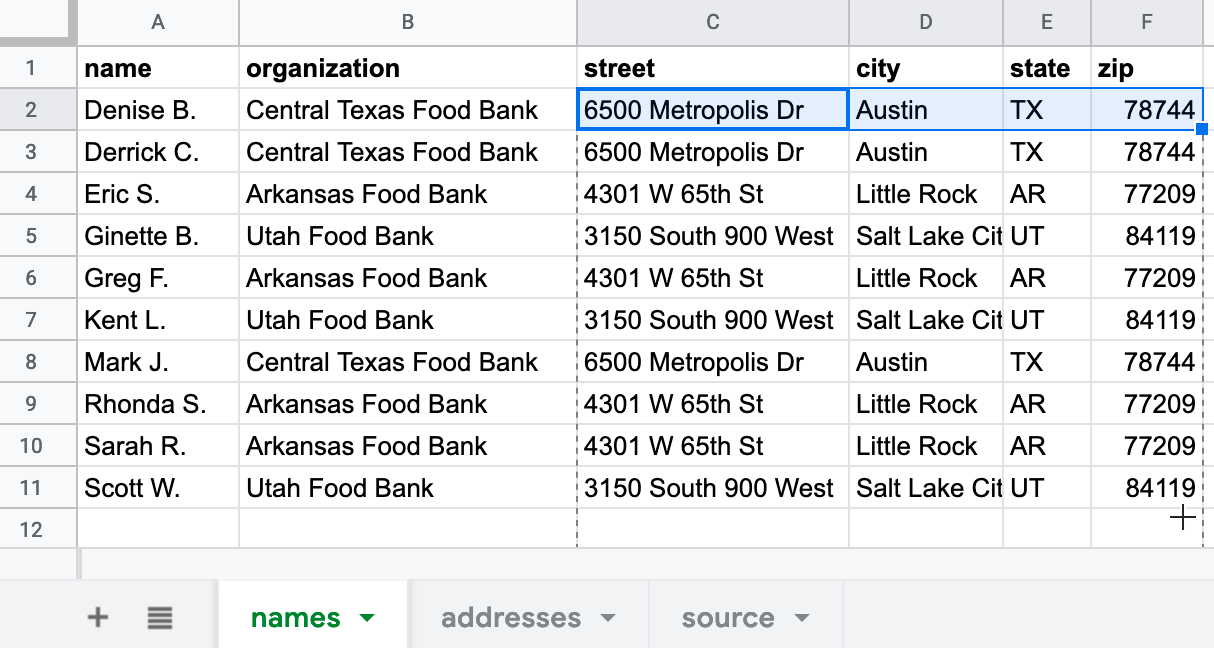Switch to the source sheet tab

click(x=728, y=617)
